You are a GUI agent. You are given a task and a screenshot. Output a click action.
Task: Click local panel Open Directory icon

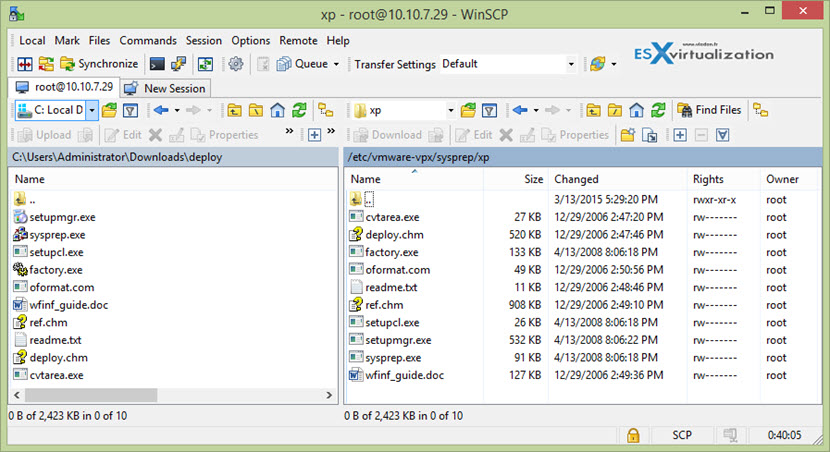[x=110, y=110]
